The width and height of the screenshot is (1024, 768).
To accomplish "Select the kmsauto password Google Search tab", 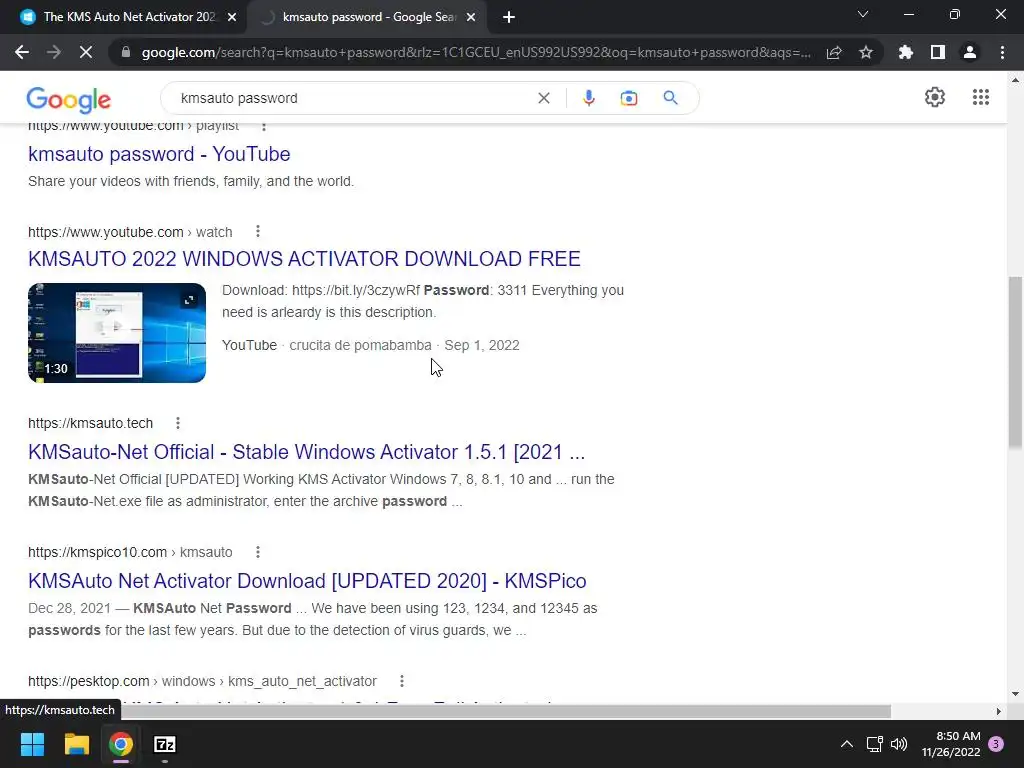I will pos(366,17).
